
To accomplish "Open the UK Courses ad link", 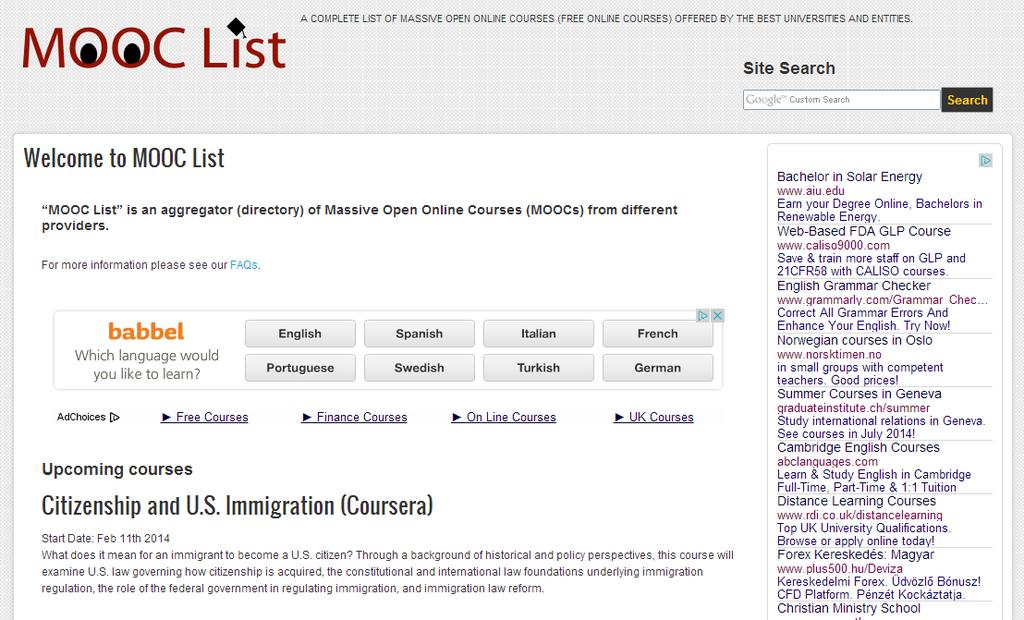I will pyautogui.click(x=654, y=417).
